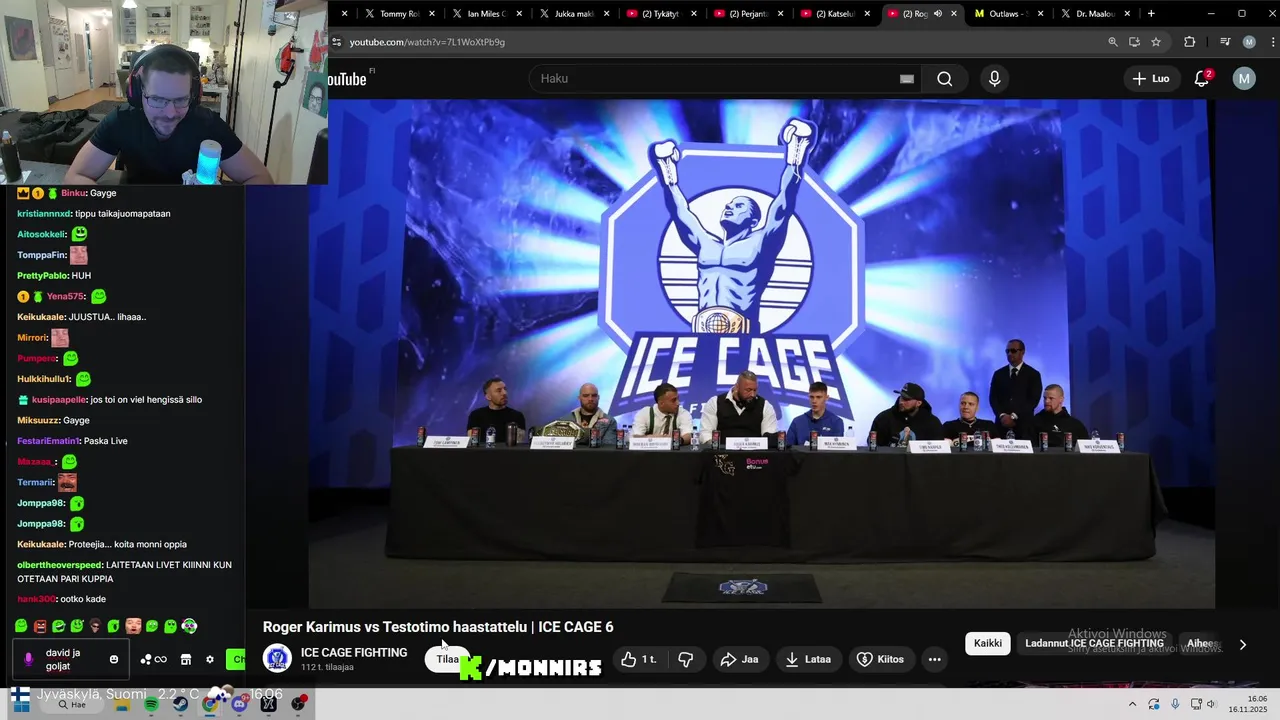1280x720 pixels.
Task: Open the three-dot more actions menu
Action: point(934,659)
